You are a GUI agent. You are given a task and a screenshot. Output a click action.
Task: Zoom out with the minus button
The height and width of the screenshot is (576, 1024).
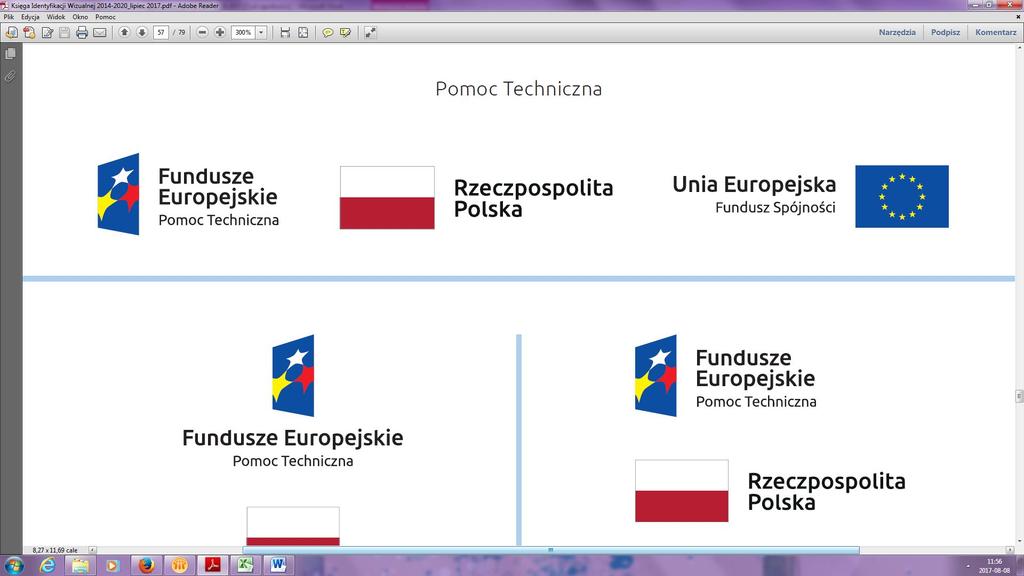click(x=202, y=32)
